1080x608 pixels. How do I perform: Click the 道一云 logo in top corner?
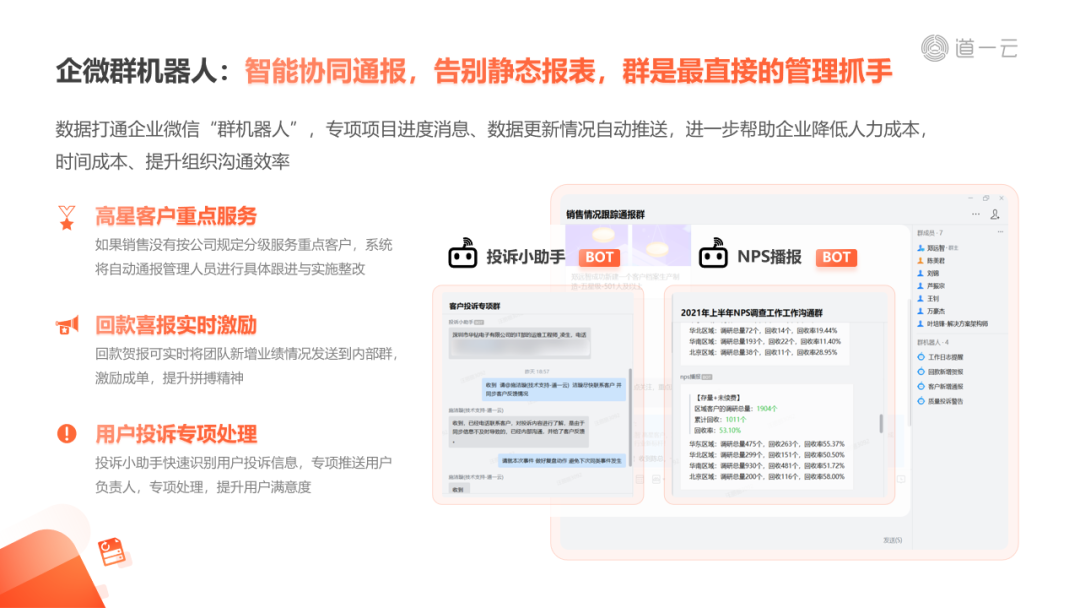[x=969, y=48]
